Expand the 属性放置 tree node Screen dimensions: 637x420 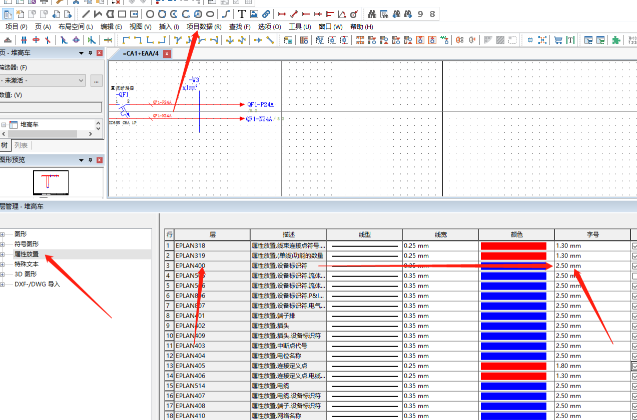pyautogui.click(x=5, y=255)
